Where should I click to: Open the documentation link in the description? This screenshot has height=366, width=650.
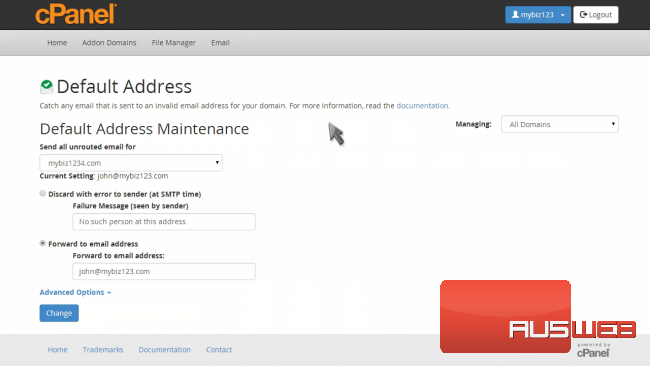(x=422, y=106)
